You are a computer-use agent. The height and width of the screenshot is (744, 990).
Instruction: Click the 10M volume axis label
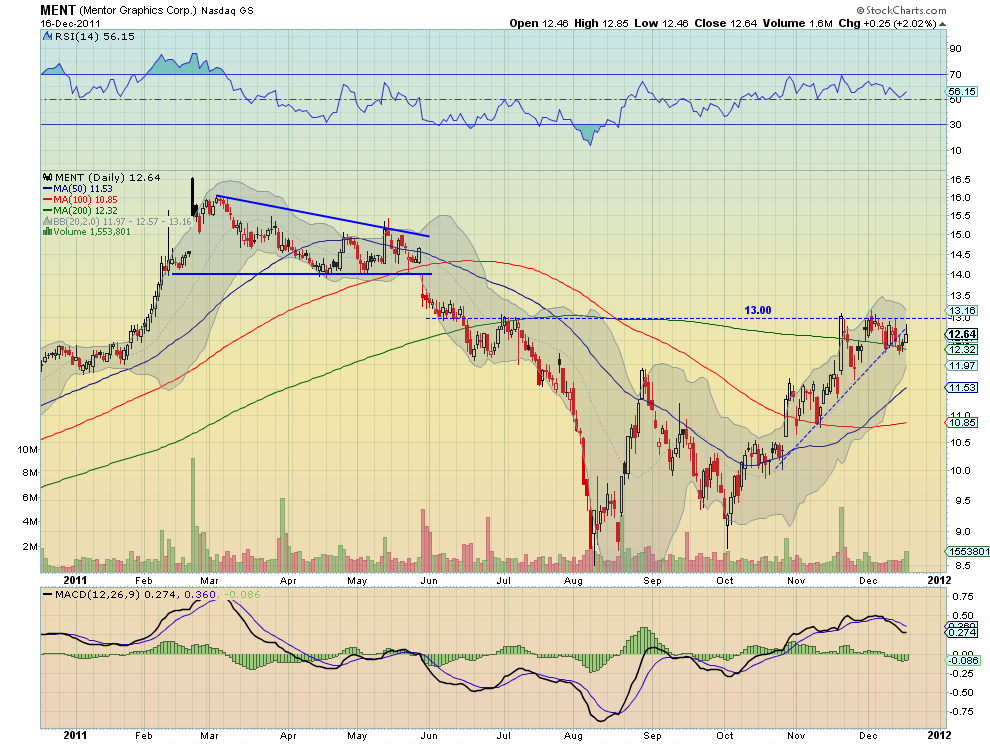(28, 450)
